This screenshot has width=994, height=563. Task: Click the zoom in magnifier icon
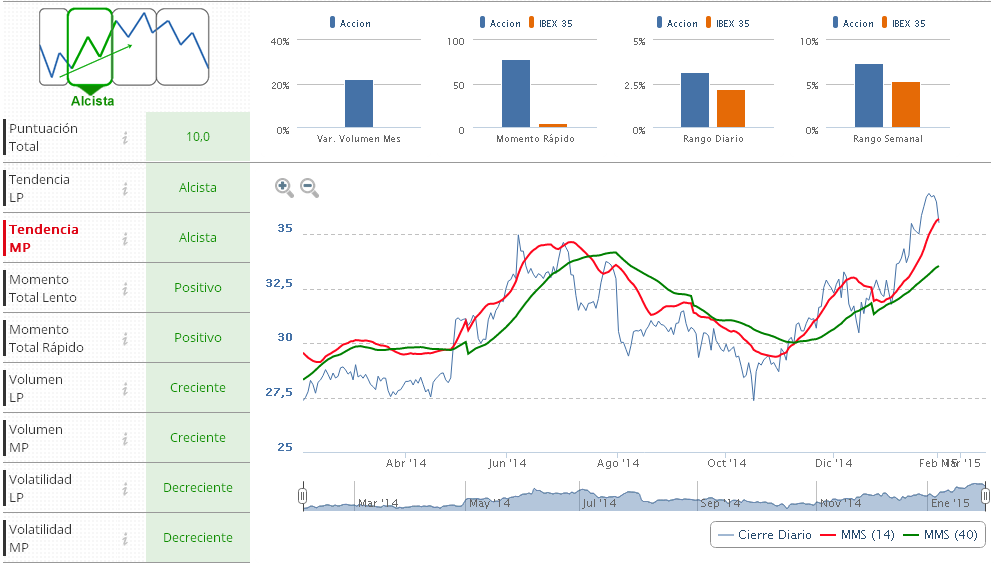[283, 186]
